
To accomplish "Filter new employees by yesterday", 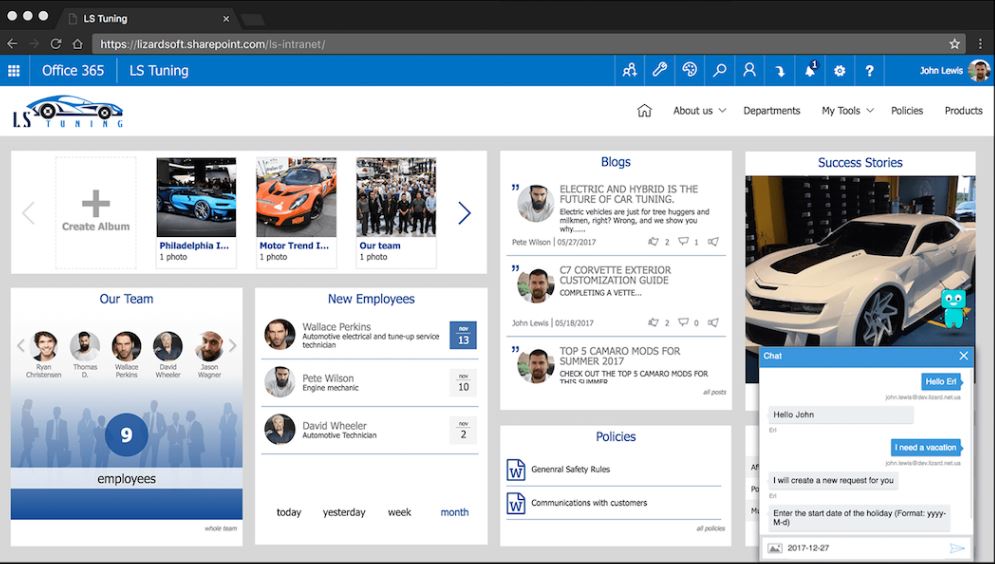I will tap(344, 512).
